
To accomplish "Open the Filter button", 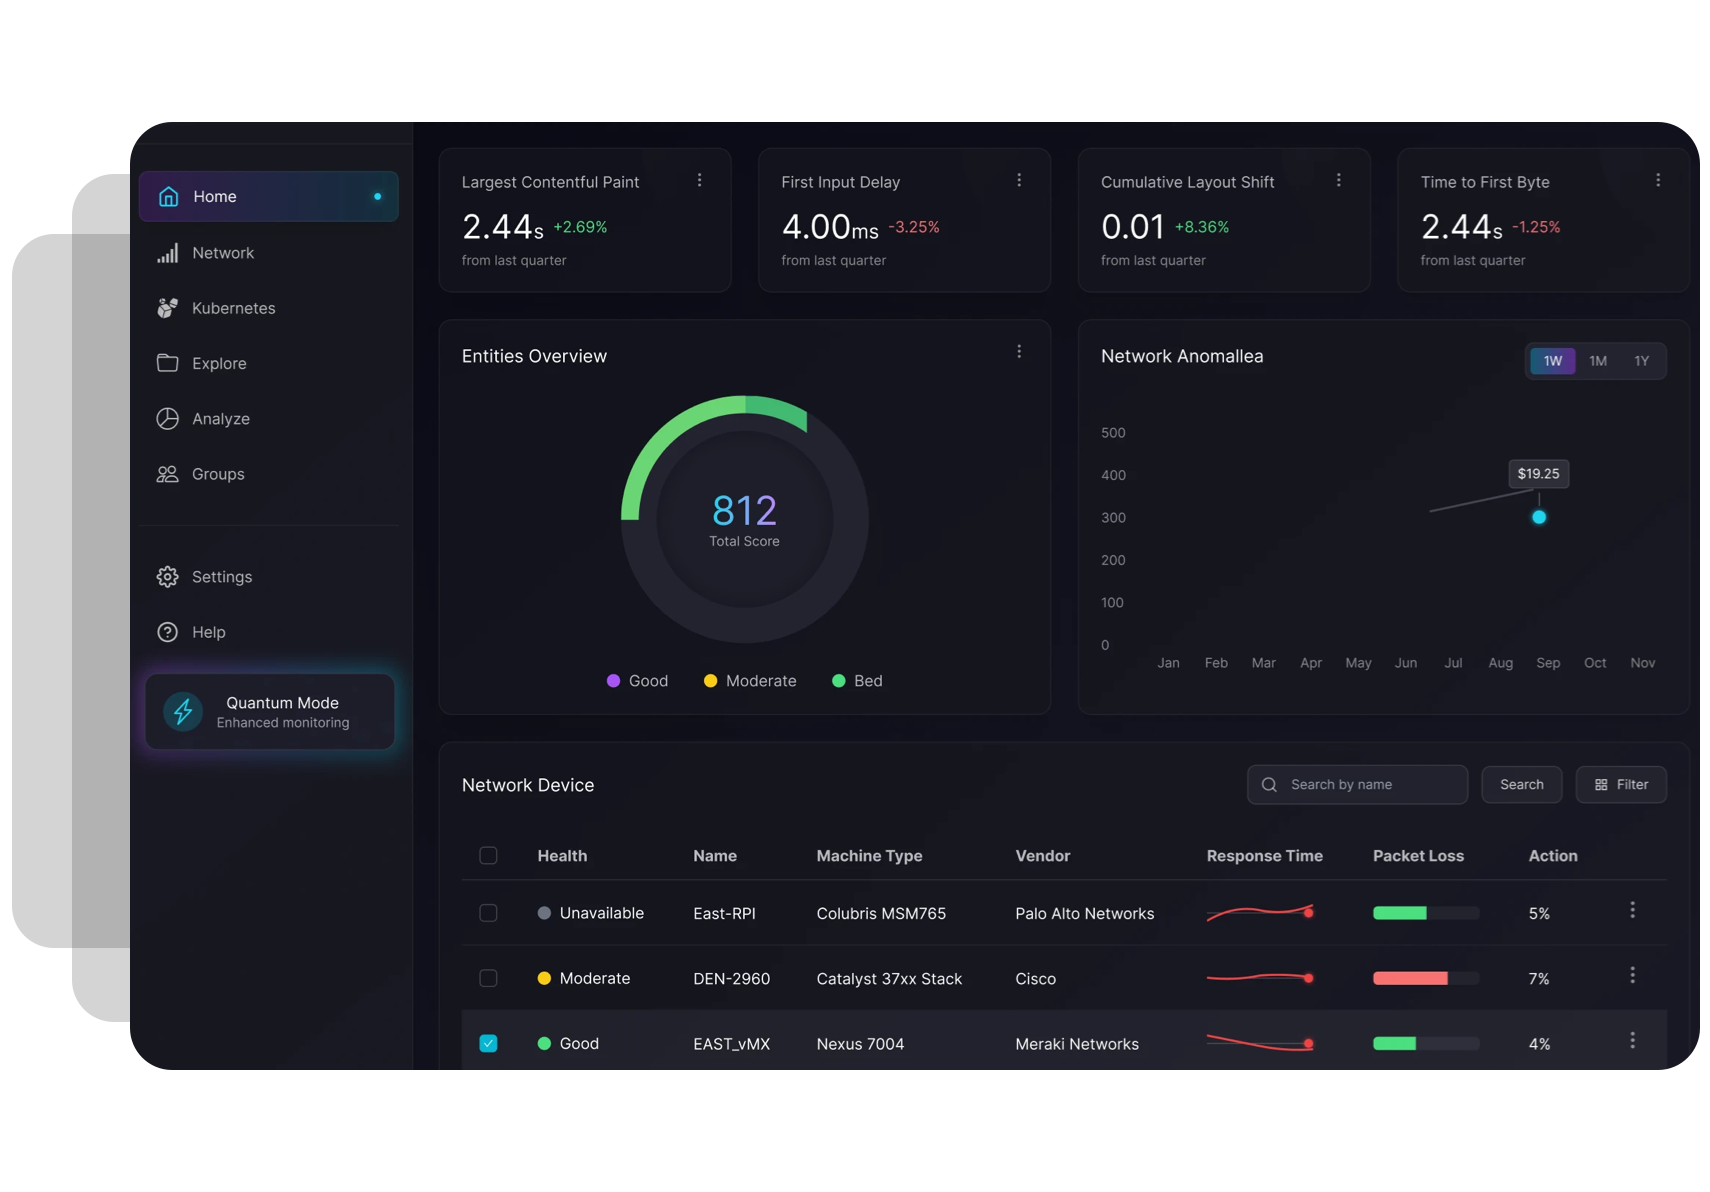I will 1620,785.
